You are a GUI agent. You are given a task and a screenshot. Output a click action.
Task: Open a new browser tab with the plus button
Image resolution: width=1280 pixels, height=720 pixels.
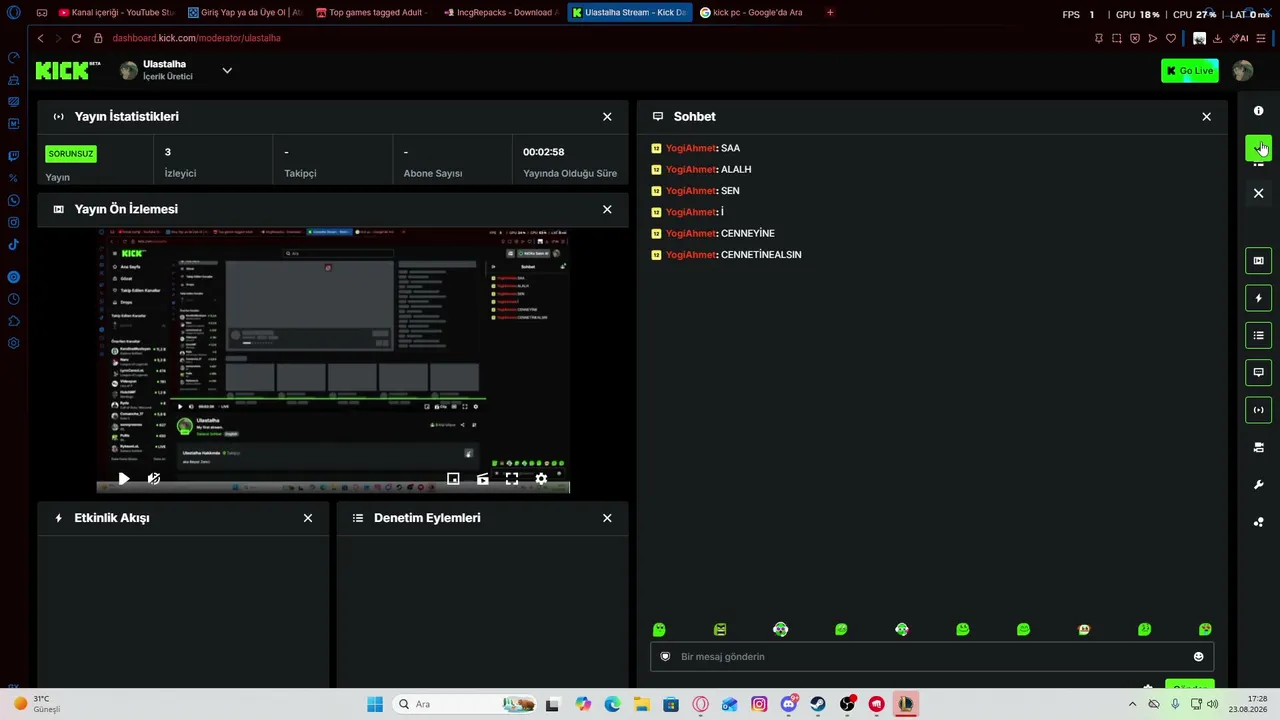(830, 13)
